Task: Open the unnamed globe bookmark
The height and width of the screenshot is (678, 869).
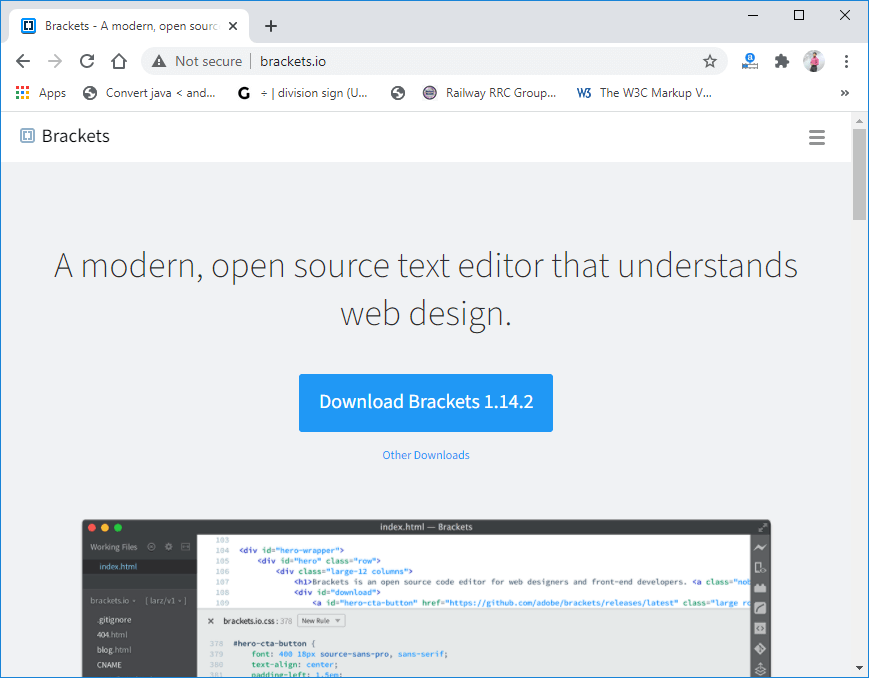Action: 398,93
